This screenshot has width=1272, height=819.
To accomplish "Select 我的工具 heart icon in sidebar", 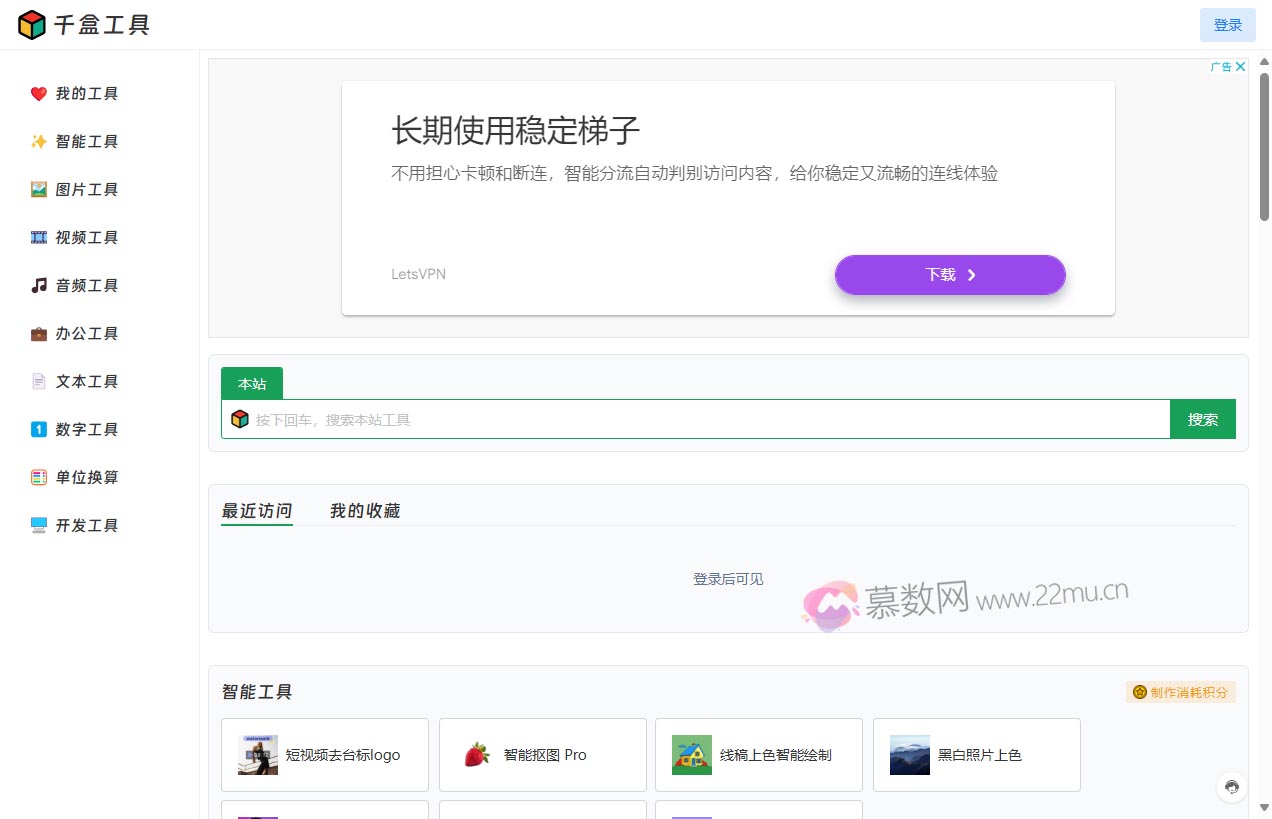I will click(x=38, y=93).
